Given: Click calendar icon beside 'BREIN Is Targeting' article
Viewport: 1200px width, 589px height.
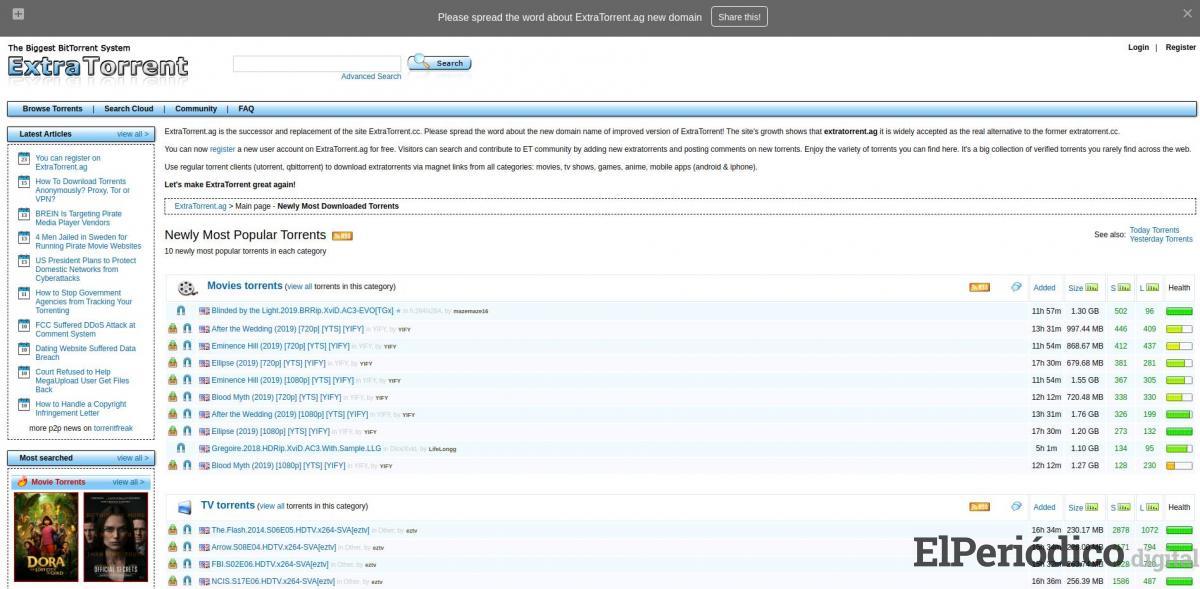Looking at the screenshot, I should [x=24, y=214].
